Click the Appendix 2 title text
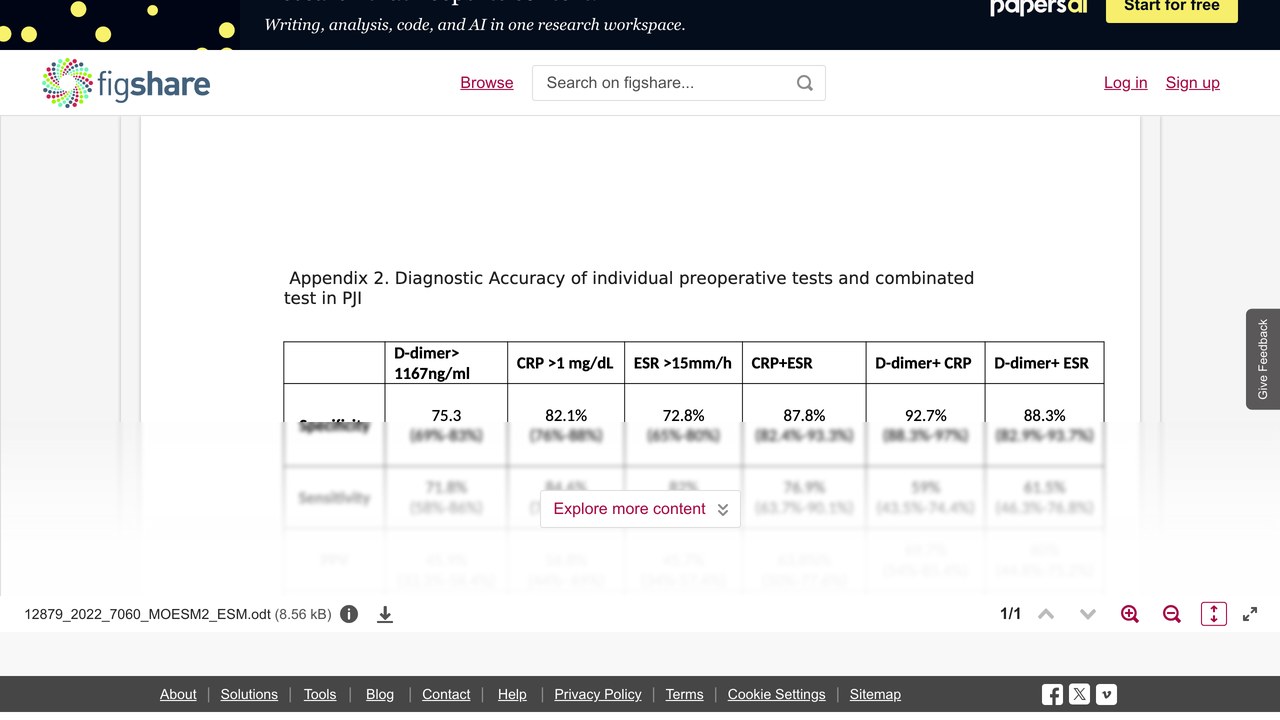 coord(629,288)
